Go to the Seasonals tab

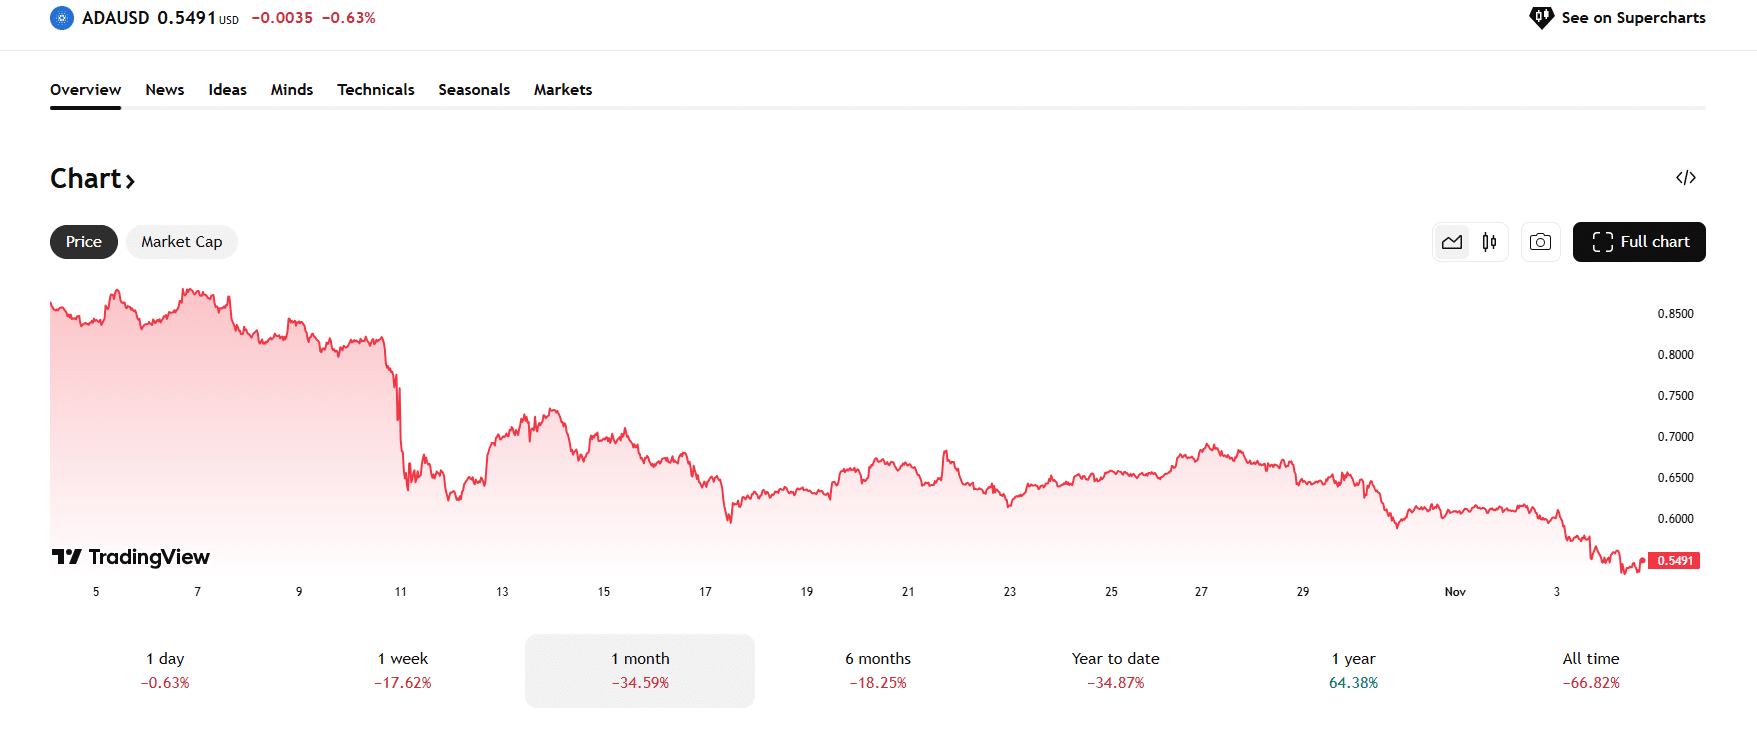coord(474,90)
